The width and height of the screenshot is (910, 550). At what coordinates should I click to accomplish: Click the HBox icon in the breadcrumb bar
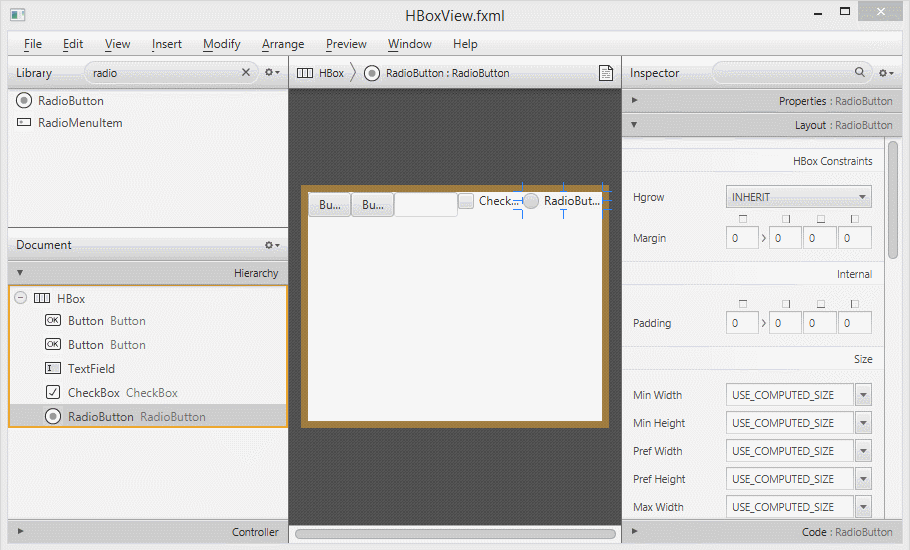click(x=305, y=73)
